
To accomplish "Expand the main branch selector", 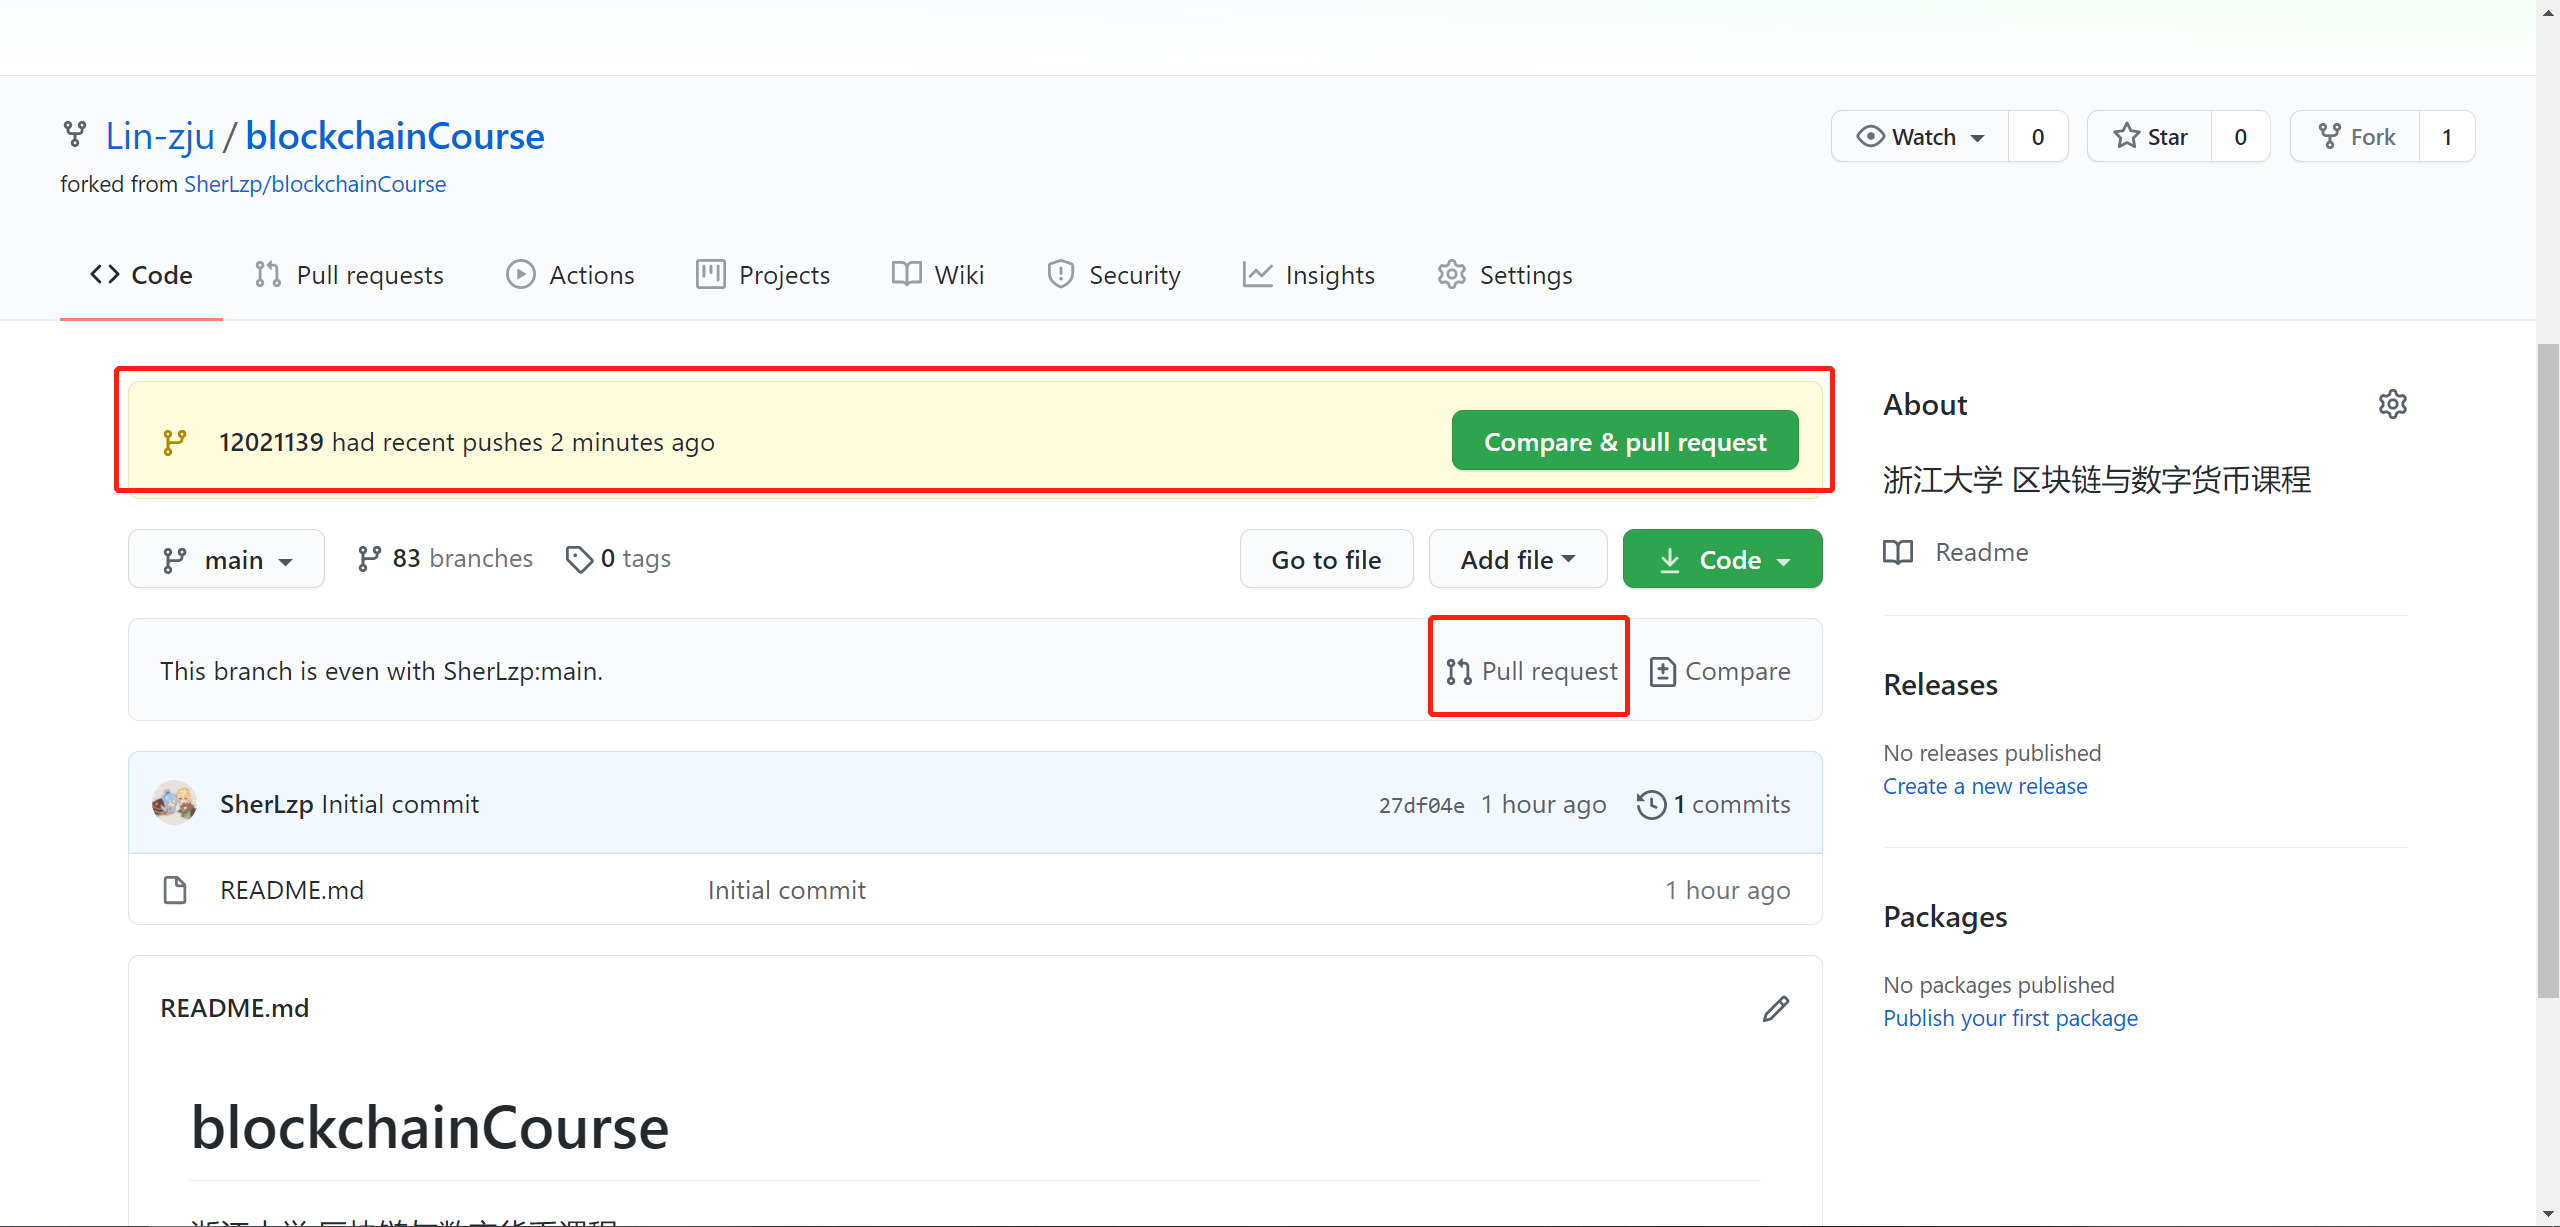I will point(226,560).
